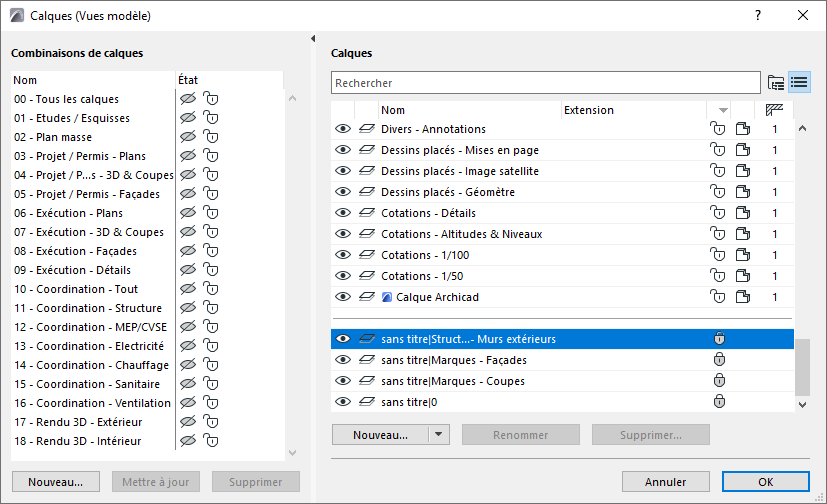Collapse the layer combinations panel arrow
Image resolution: width=827 pixels, height=504 pixels.
coord(315,38)
